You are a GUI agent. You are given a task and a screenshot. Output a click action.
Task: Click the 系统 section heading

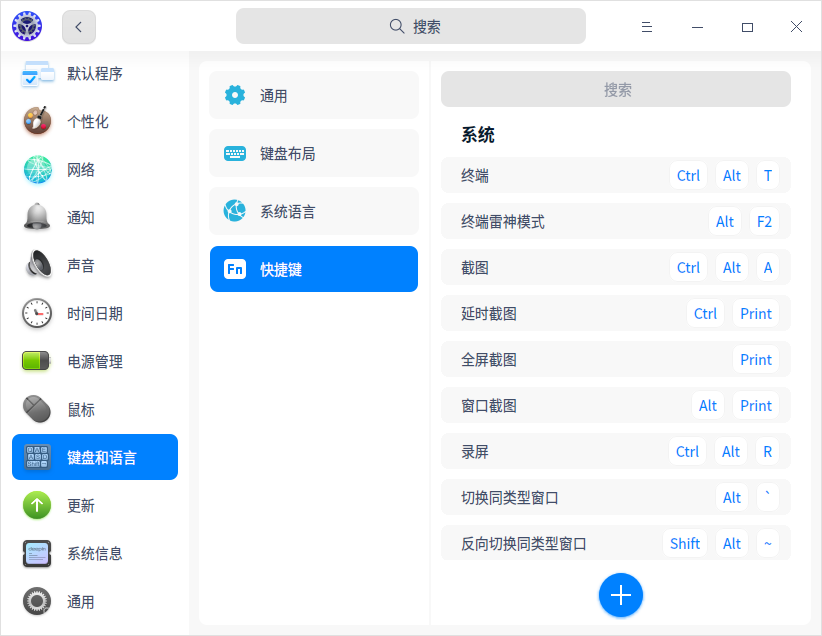point(478,135)
